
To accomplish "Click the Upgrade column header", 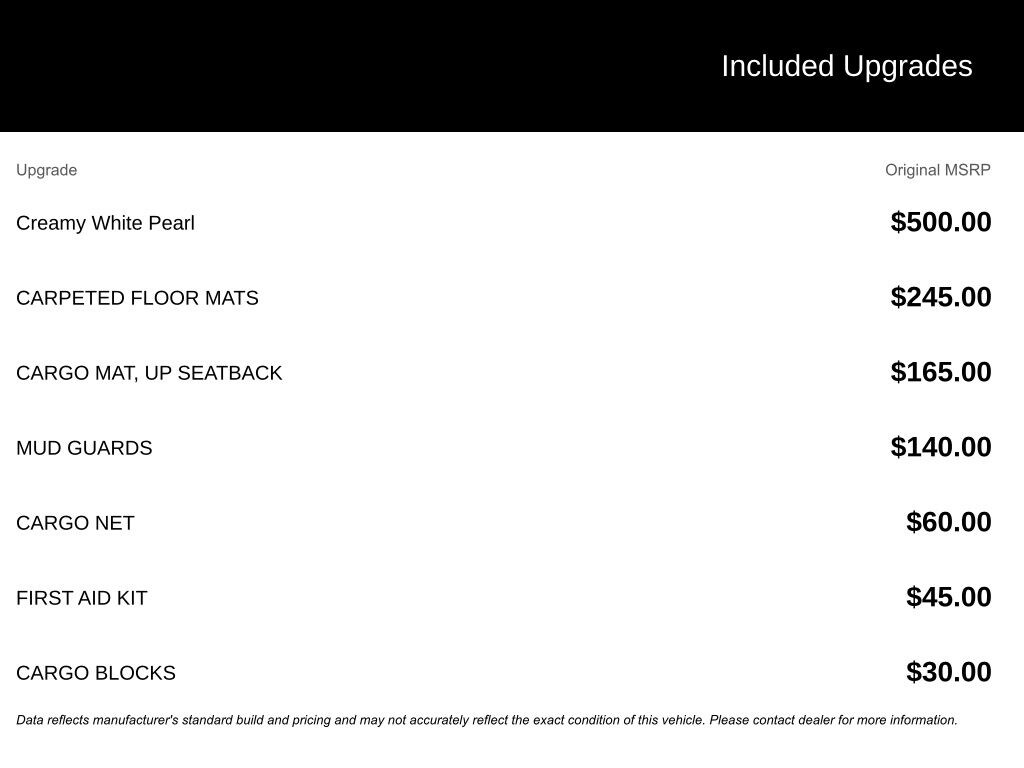I will [x=47, y=170].
